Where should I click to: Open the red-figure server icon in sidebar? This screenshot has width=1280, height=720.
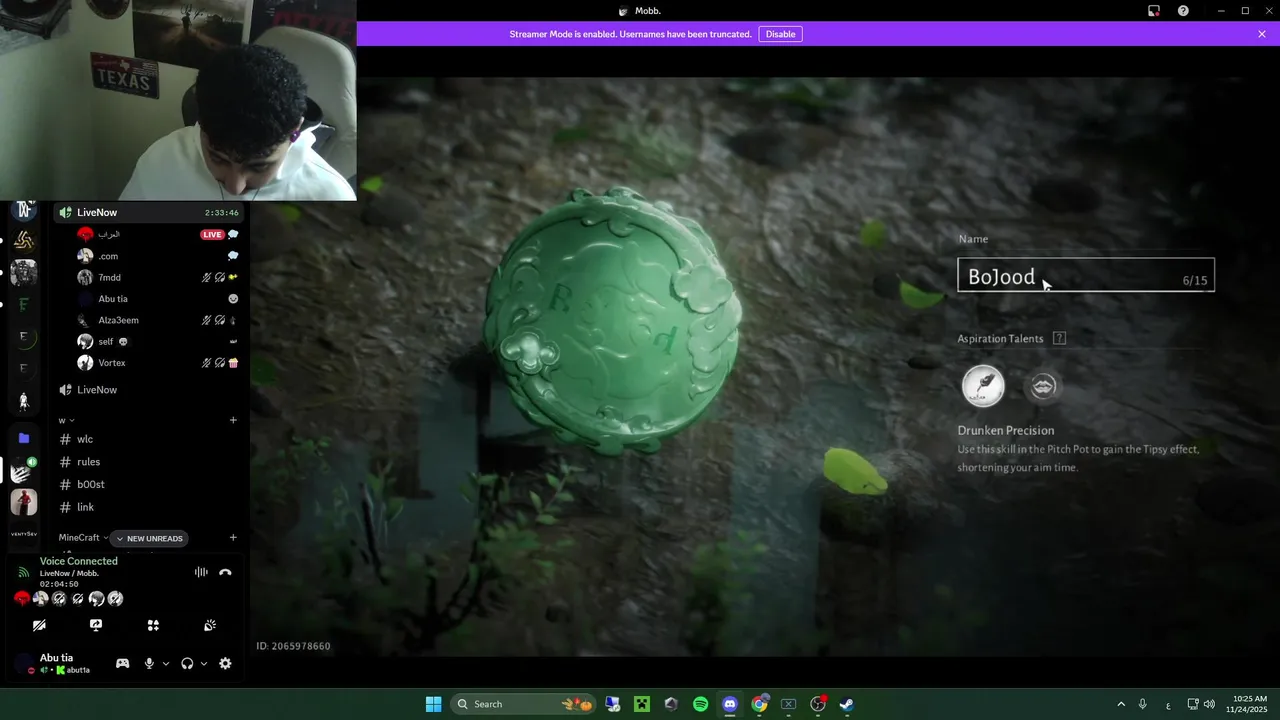(x=24, y=502)
